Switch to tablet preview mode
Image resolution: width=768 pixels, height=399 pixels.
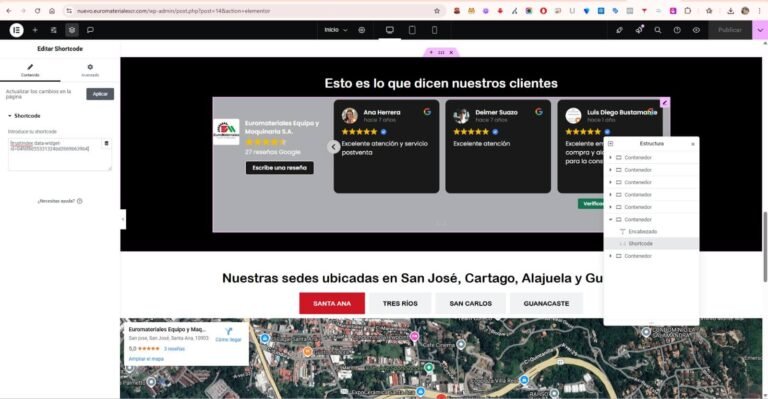412,30
